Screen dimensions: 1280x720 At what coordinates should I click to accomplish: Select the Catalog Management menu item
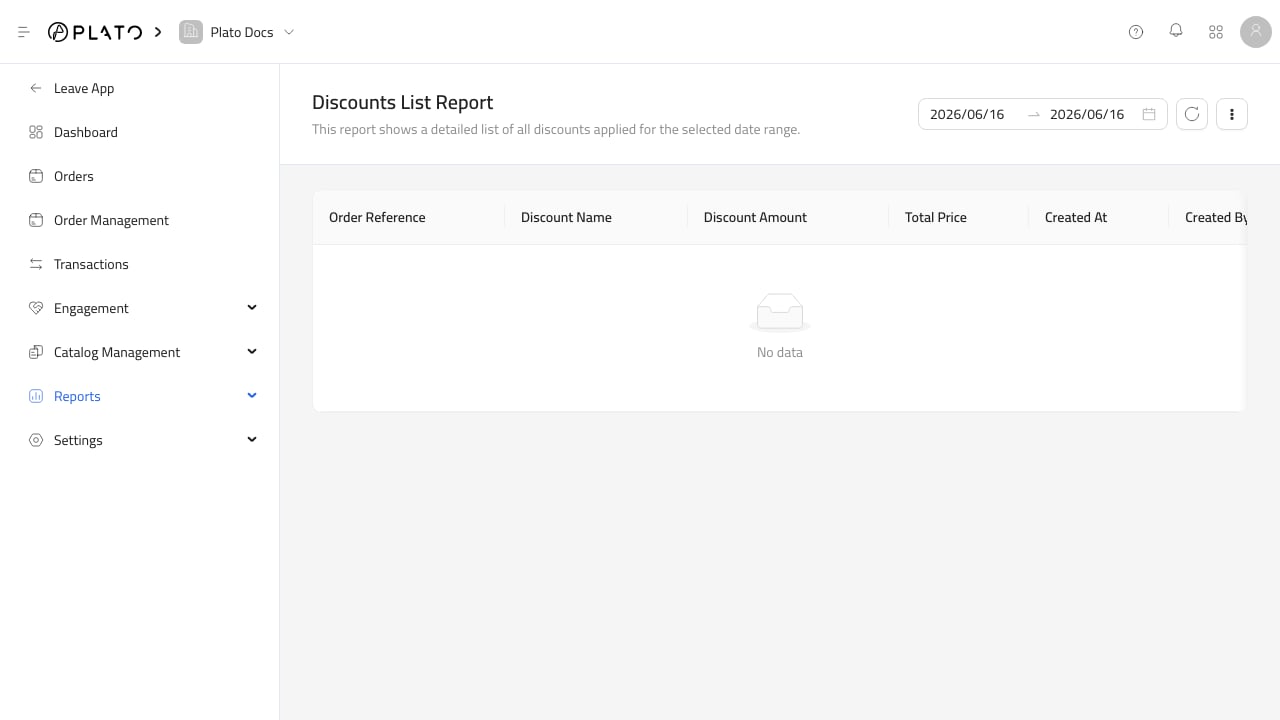(117, 352)
